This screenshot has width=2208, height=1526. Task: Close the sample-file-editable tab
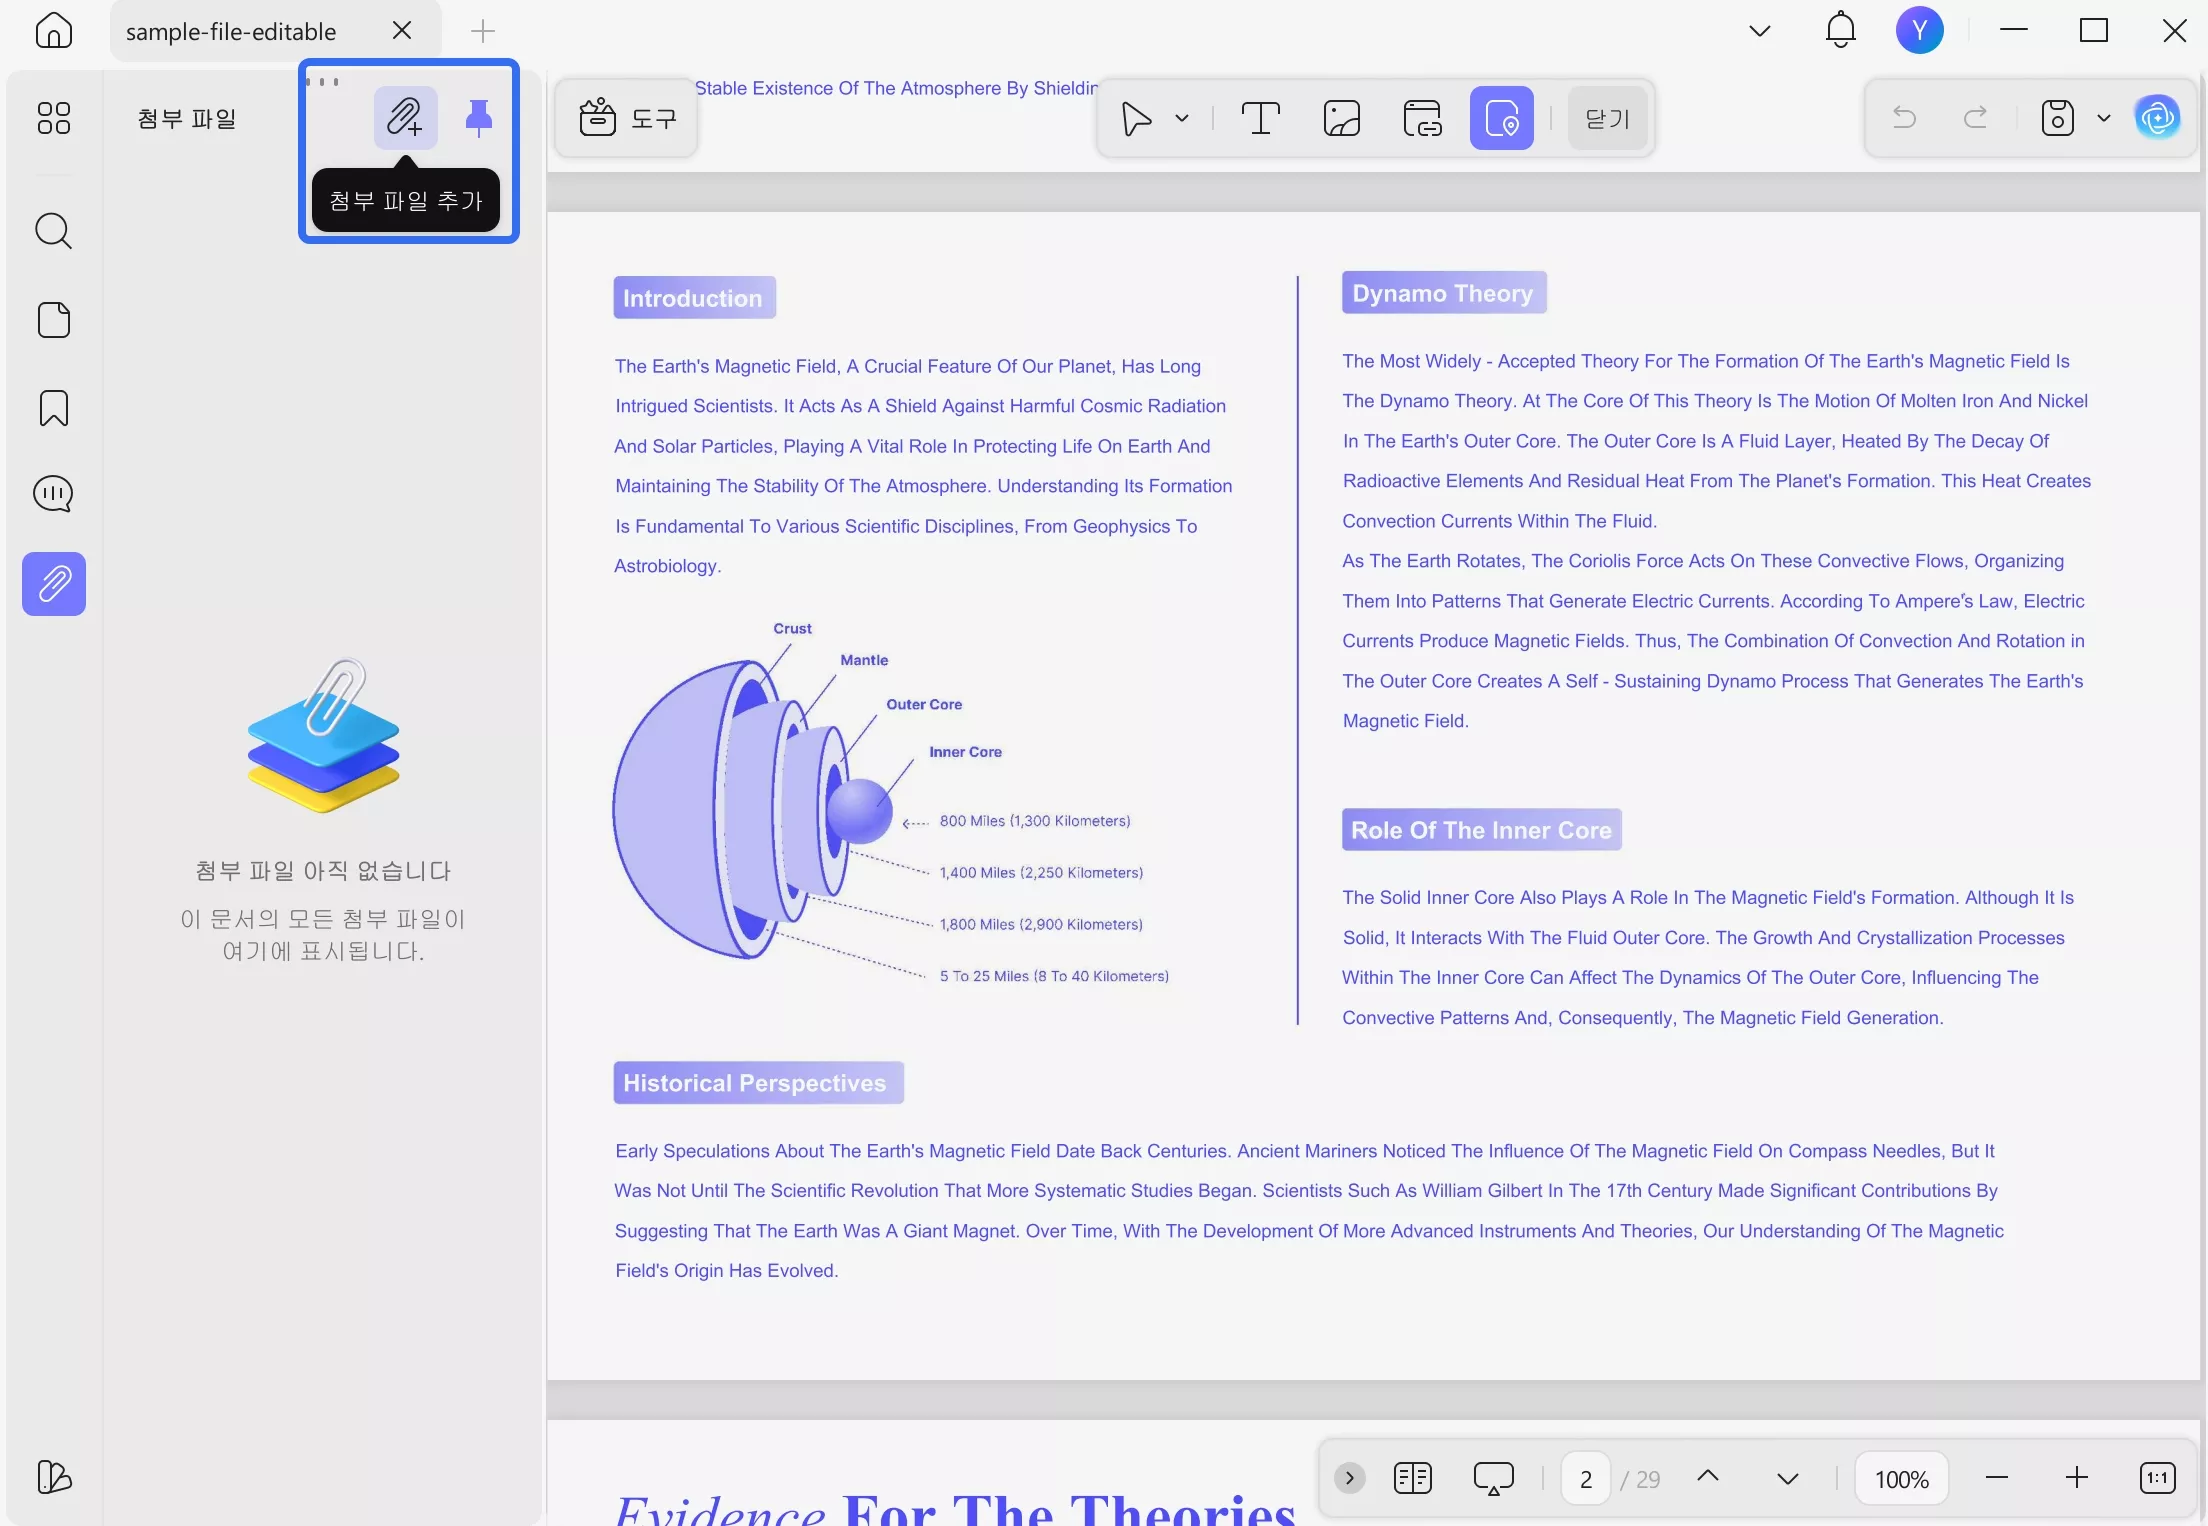[x=402, y=30]
